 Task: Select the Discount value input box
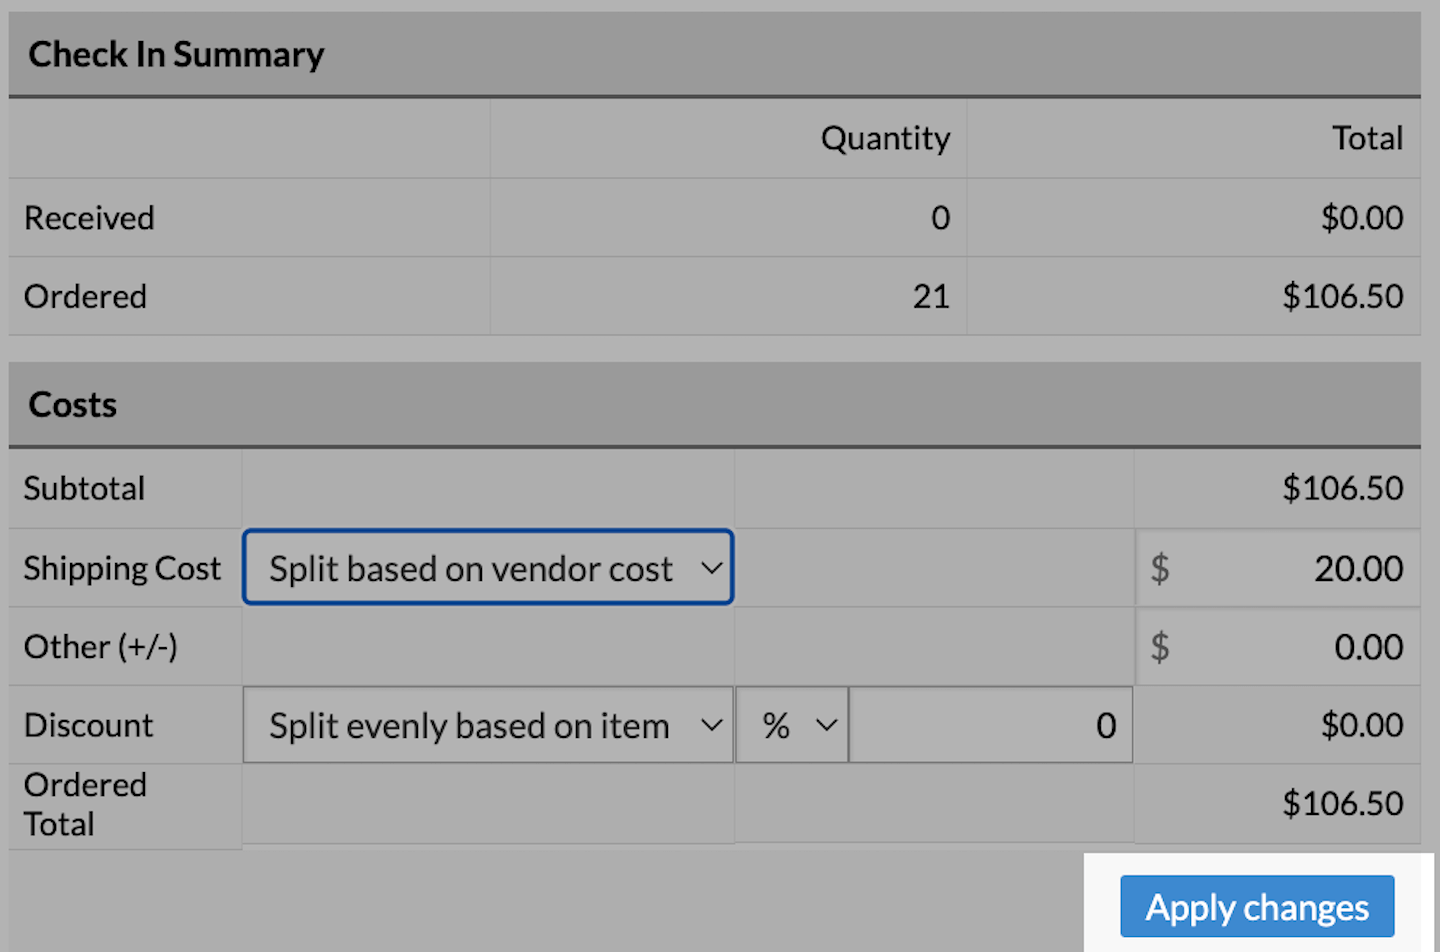coord(990,726)
